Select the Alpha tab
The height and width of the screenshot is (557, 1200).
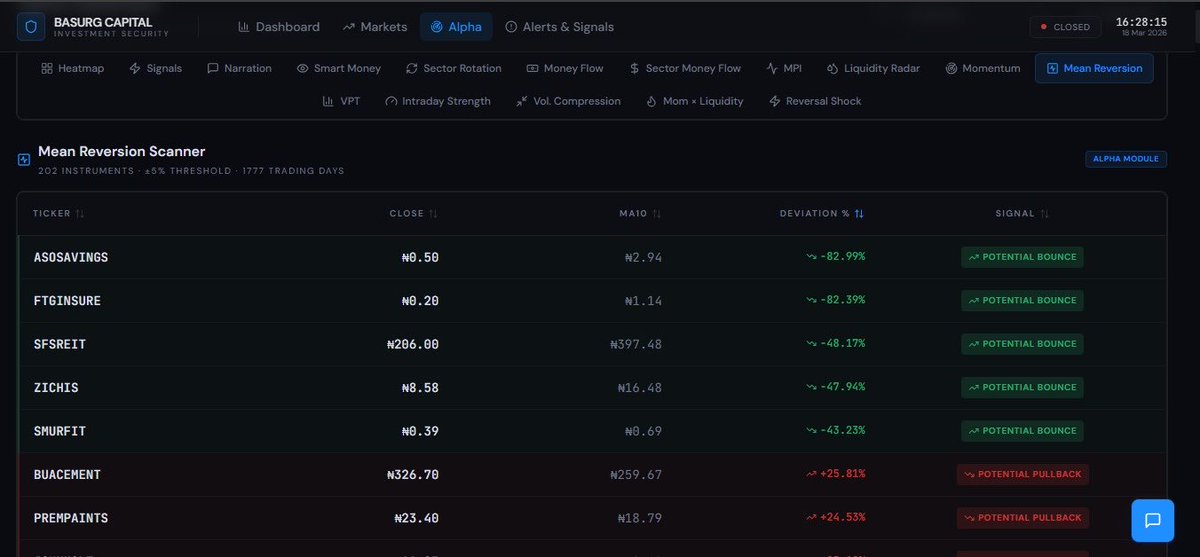(x=456, y=27)
